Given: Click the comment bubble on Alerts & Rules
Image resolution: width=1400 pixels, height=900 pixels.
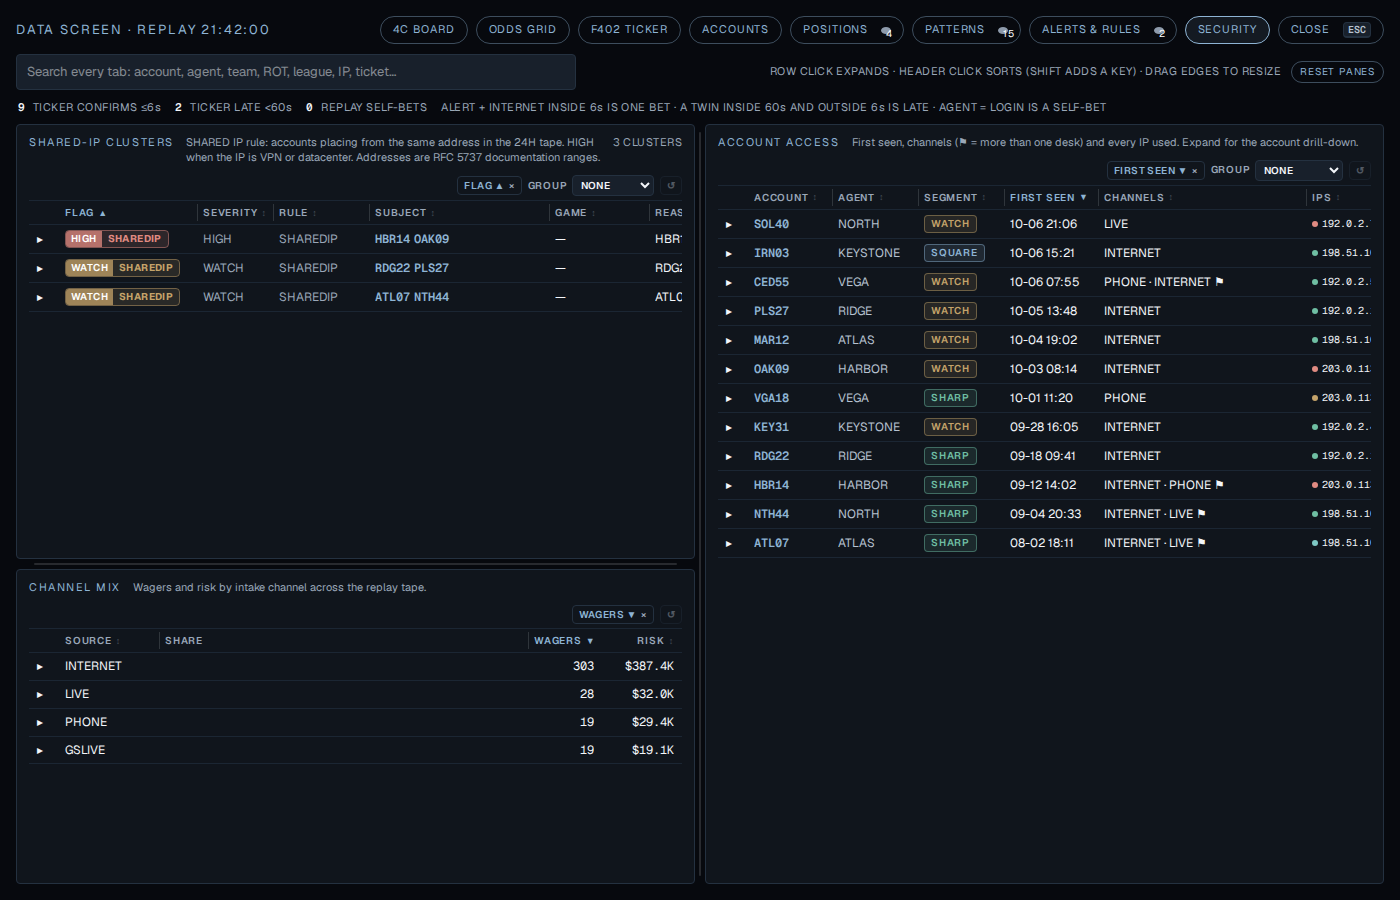Looking at the screenshot, I should 1159,31.
